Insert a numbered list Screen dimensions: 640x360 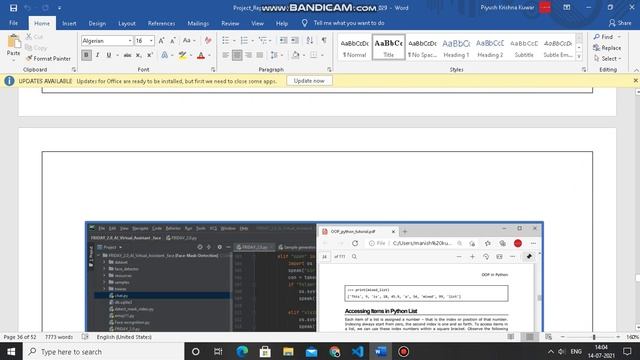(244, 40)
